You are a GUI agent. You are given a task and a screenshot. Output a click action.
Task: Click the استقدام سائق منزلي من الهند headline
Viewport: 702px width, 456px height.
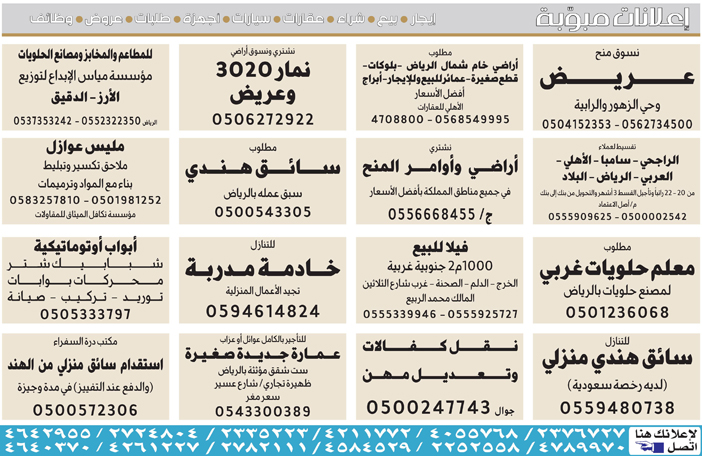[85, 365]
